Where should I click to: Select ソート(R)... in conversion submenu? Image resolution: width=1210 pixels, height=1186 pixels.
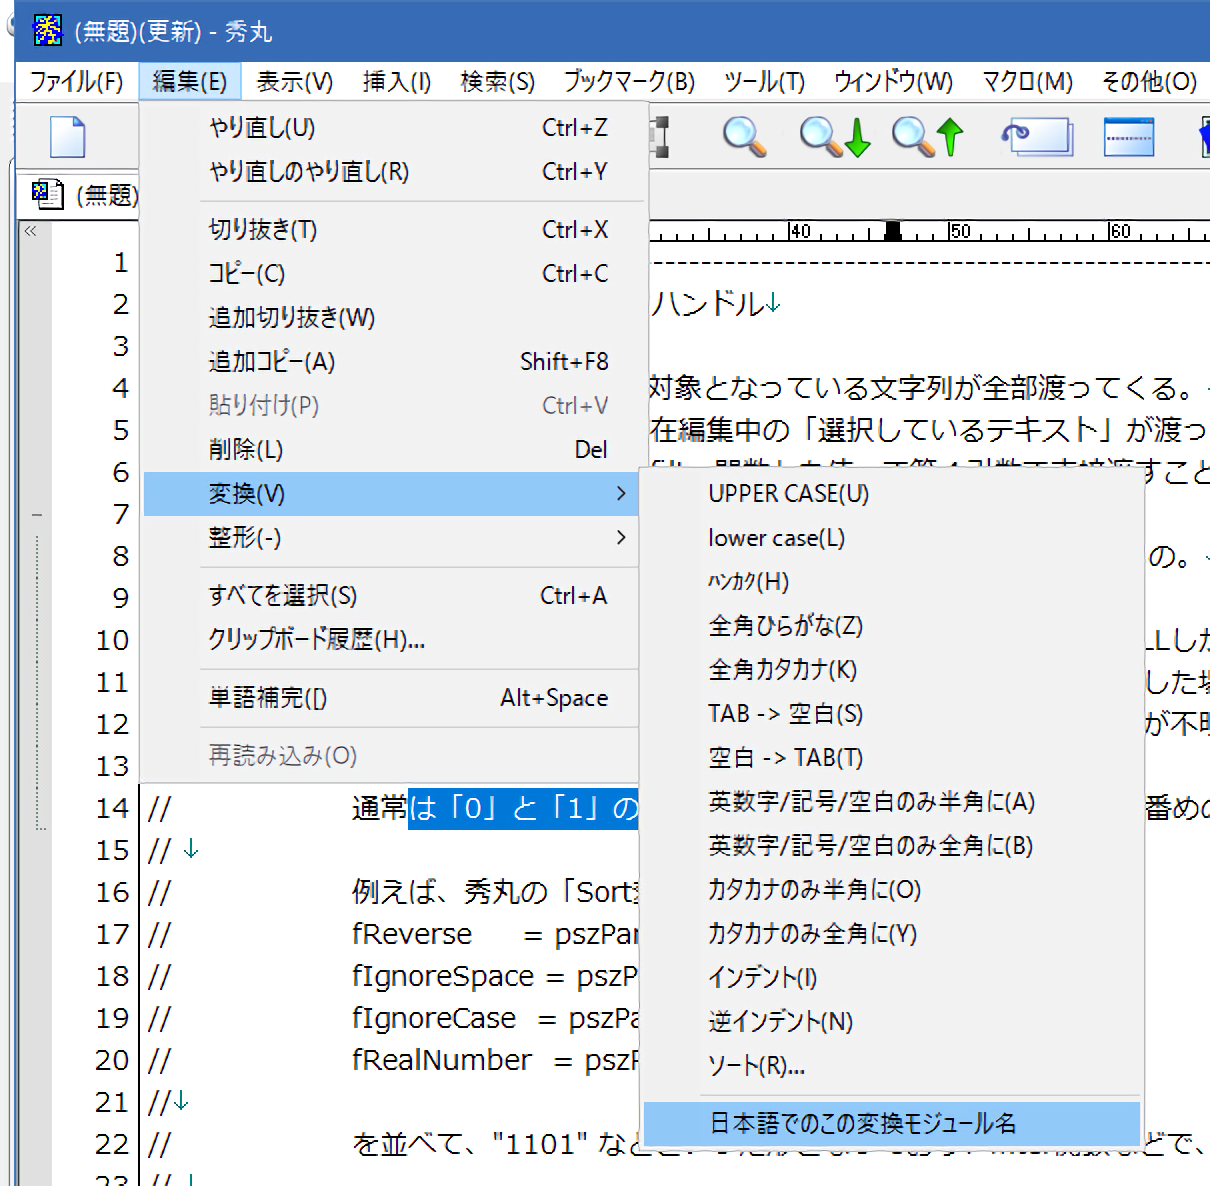point(756,1066)
